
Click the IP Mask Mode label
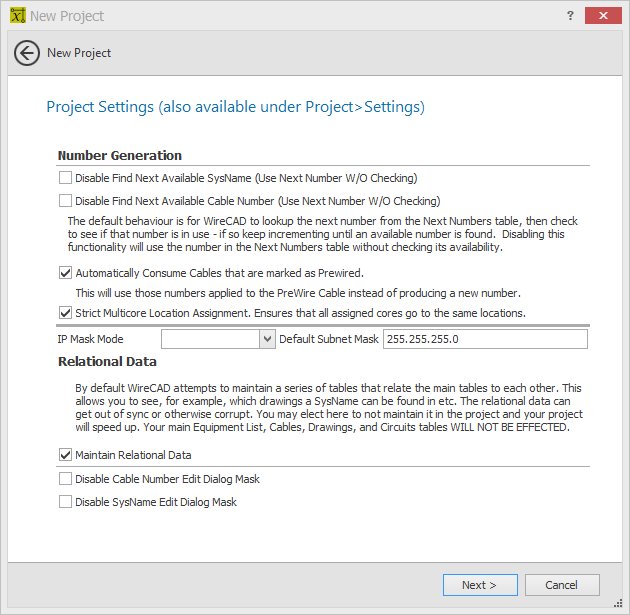coord(90,339)
